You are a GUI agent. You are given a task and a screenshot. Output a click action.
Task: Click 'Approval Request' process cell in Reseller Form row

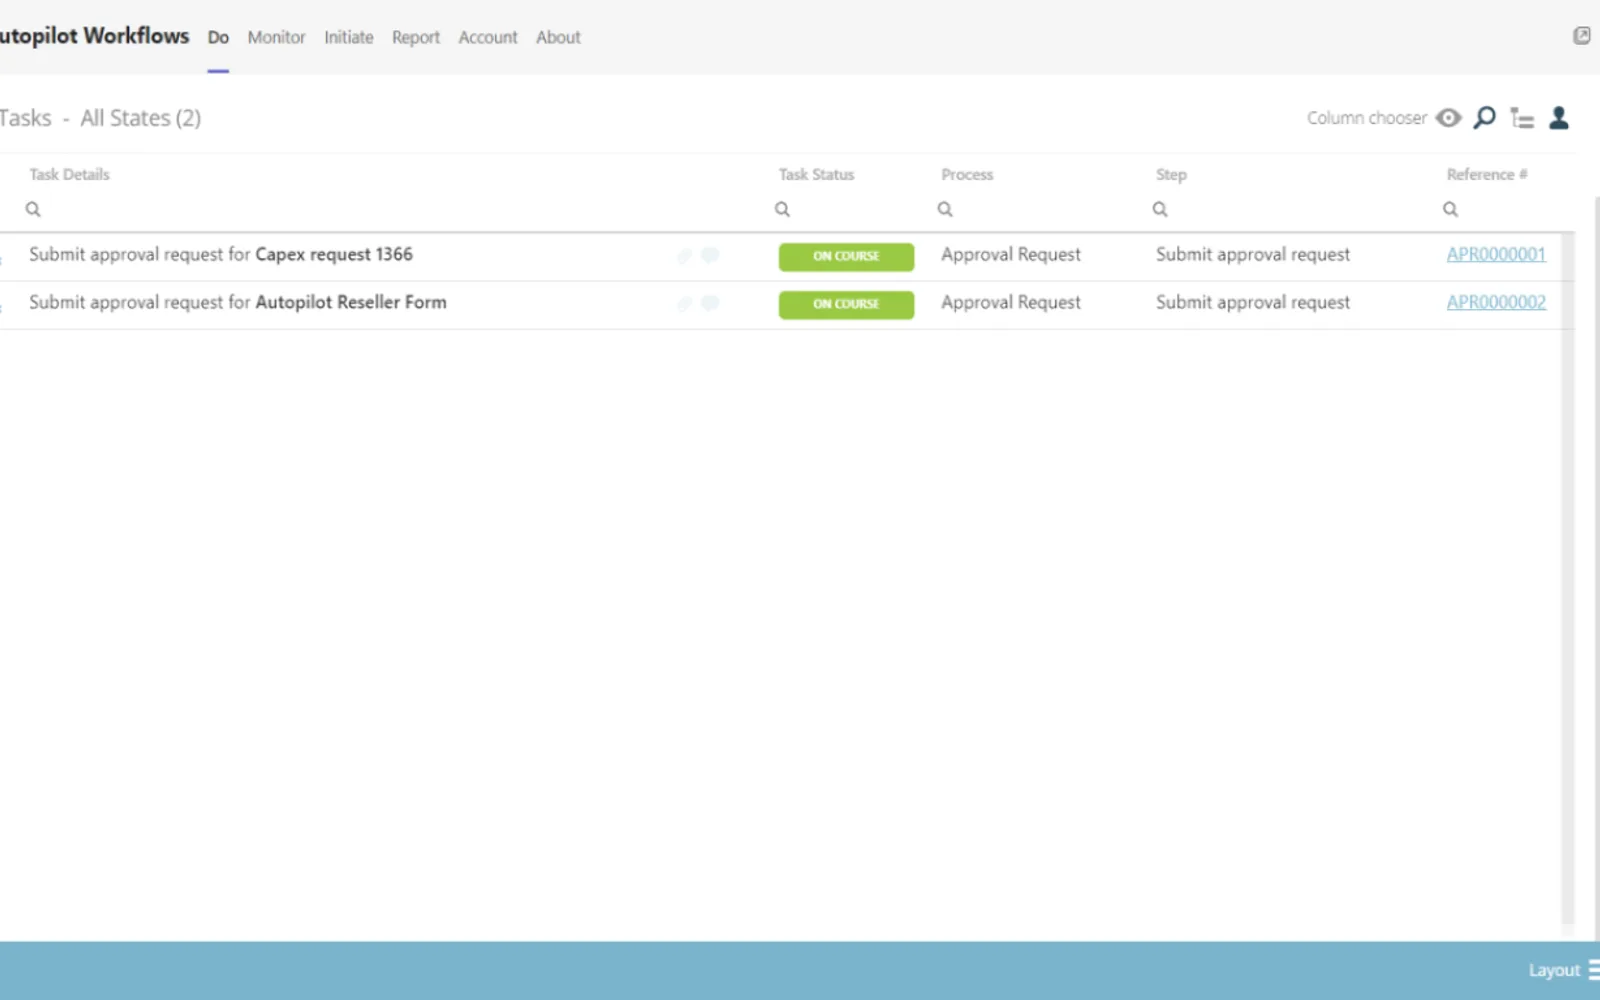[1010, 302]
